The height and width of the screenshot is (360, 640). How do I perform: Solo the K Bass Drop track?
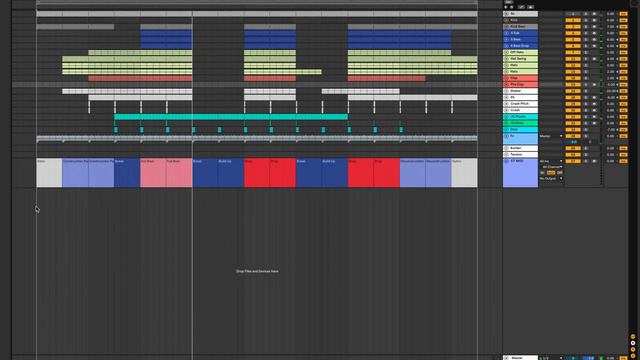click(586, 46)
